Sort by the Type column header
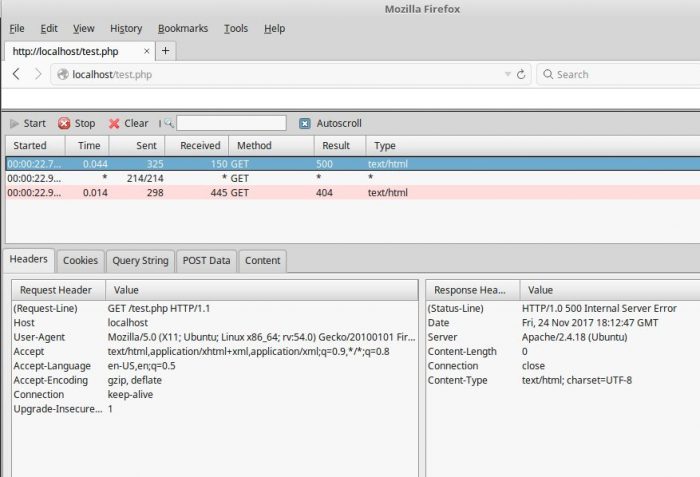700x477 pixels. (533, 146)
